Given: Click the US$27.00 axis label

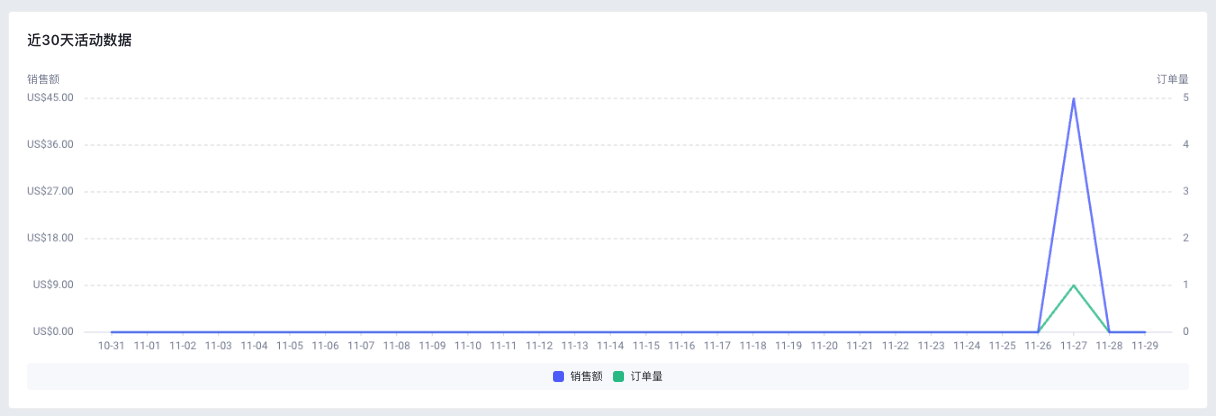Looking at the screenshot, I should click(50, 191).
